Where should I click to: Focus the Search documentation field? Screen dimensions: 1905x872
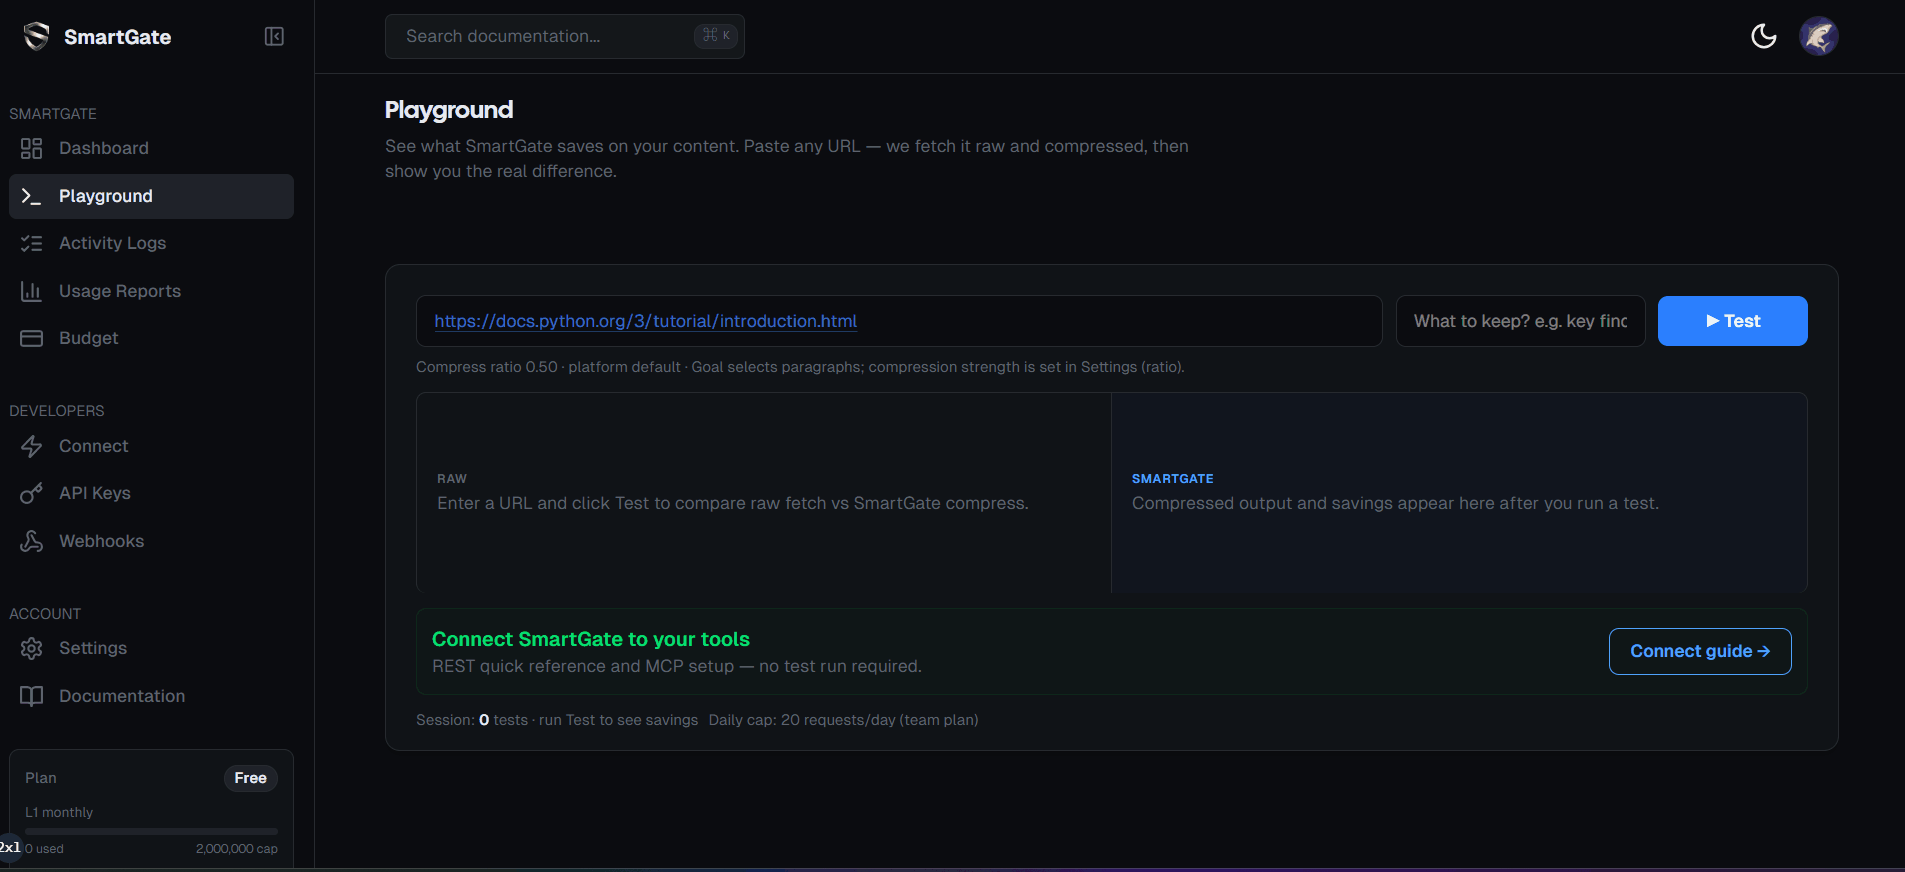coord(565,36)
